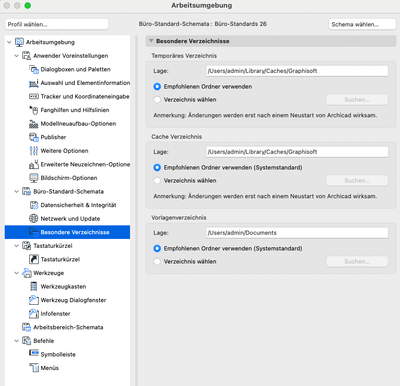
Task: Open the Profil wählen dropdown
Action: (57, 24)
